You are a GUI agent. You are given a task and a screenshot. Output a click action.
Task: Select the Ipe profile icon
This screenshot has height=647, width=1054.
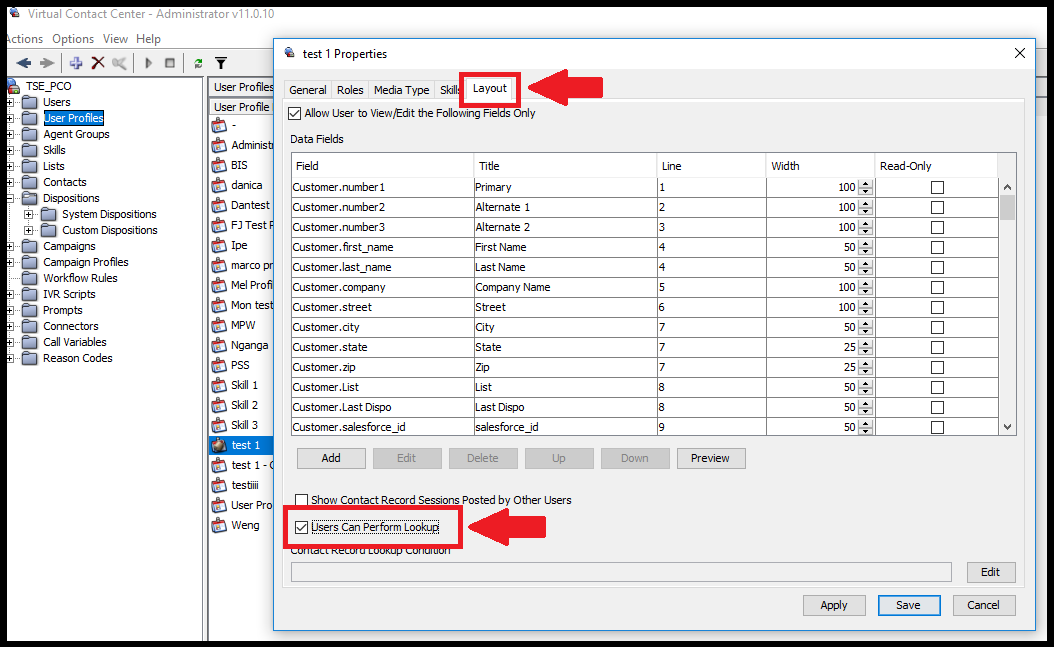[x=219, y=245]
